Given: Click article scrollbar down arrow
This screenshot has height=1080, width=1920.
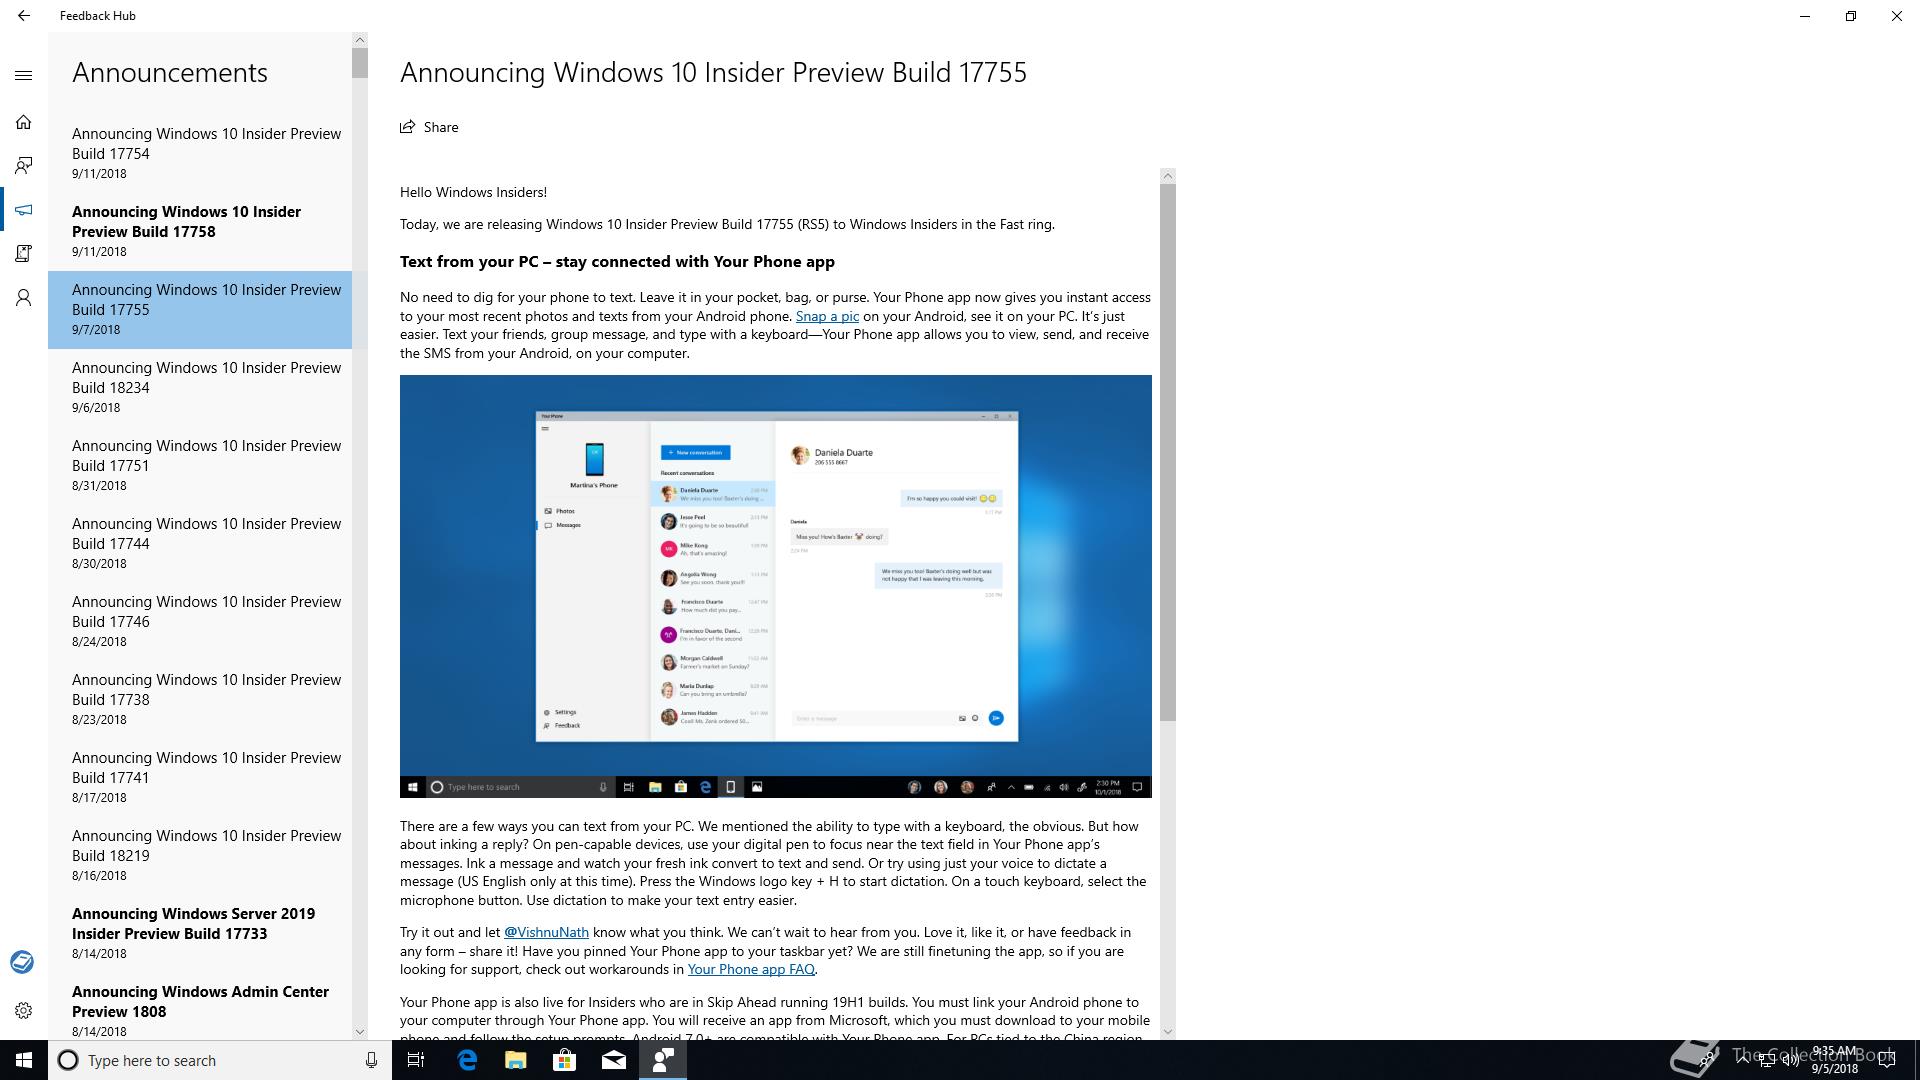Looking at the screenshot, I should pyautogui.click(x=1167, y=1031).
